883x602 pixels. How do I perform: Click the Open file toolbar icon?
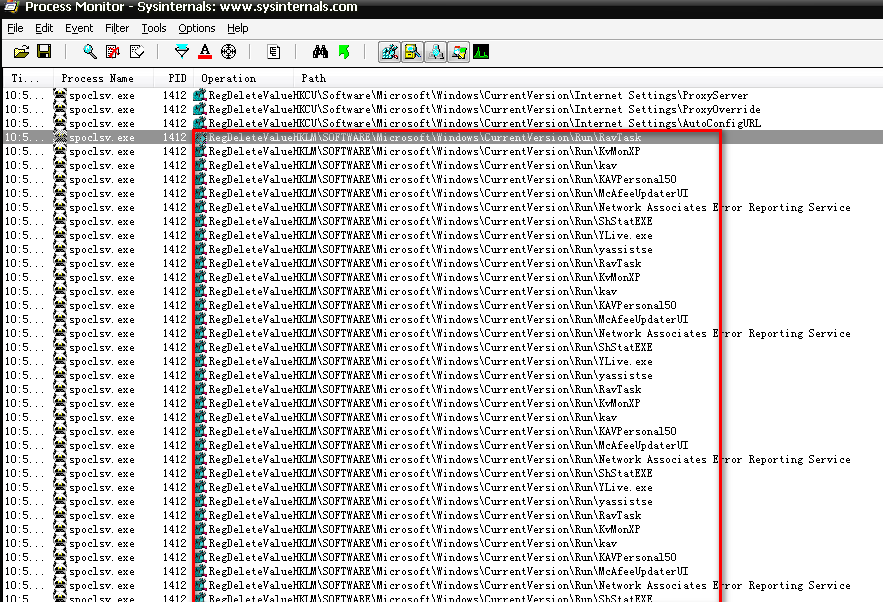click(x=21, y=51)
